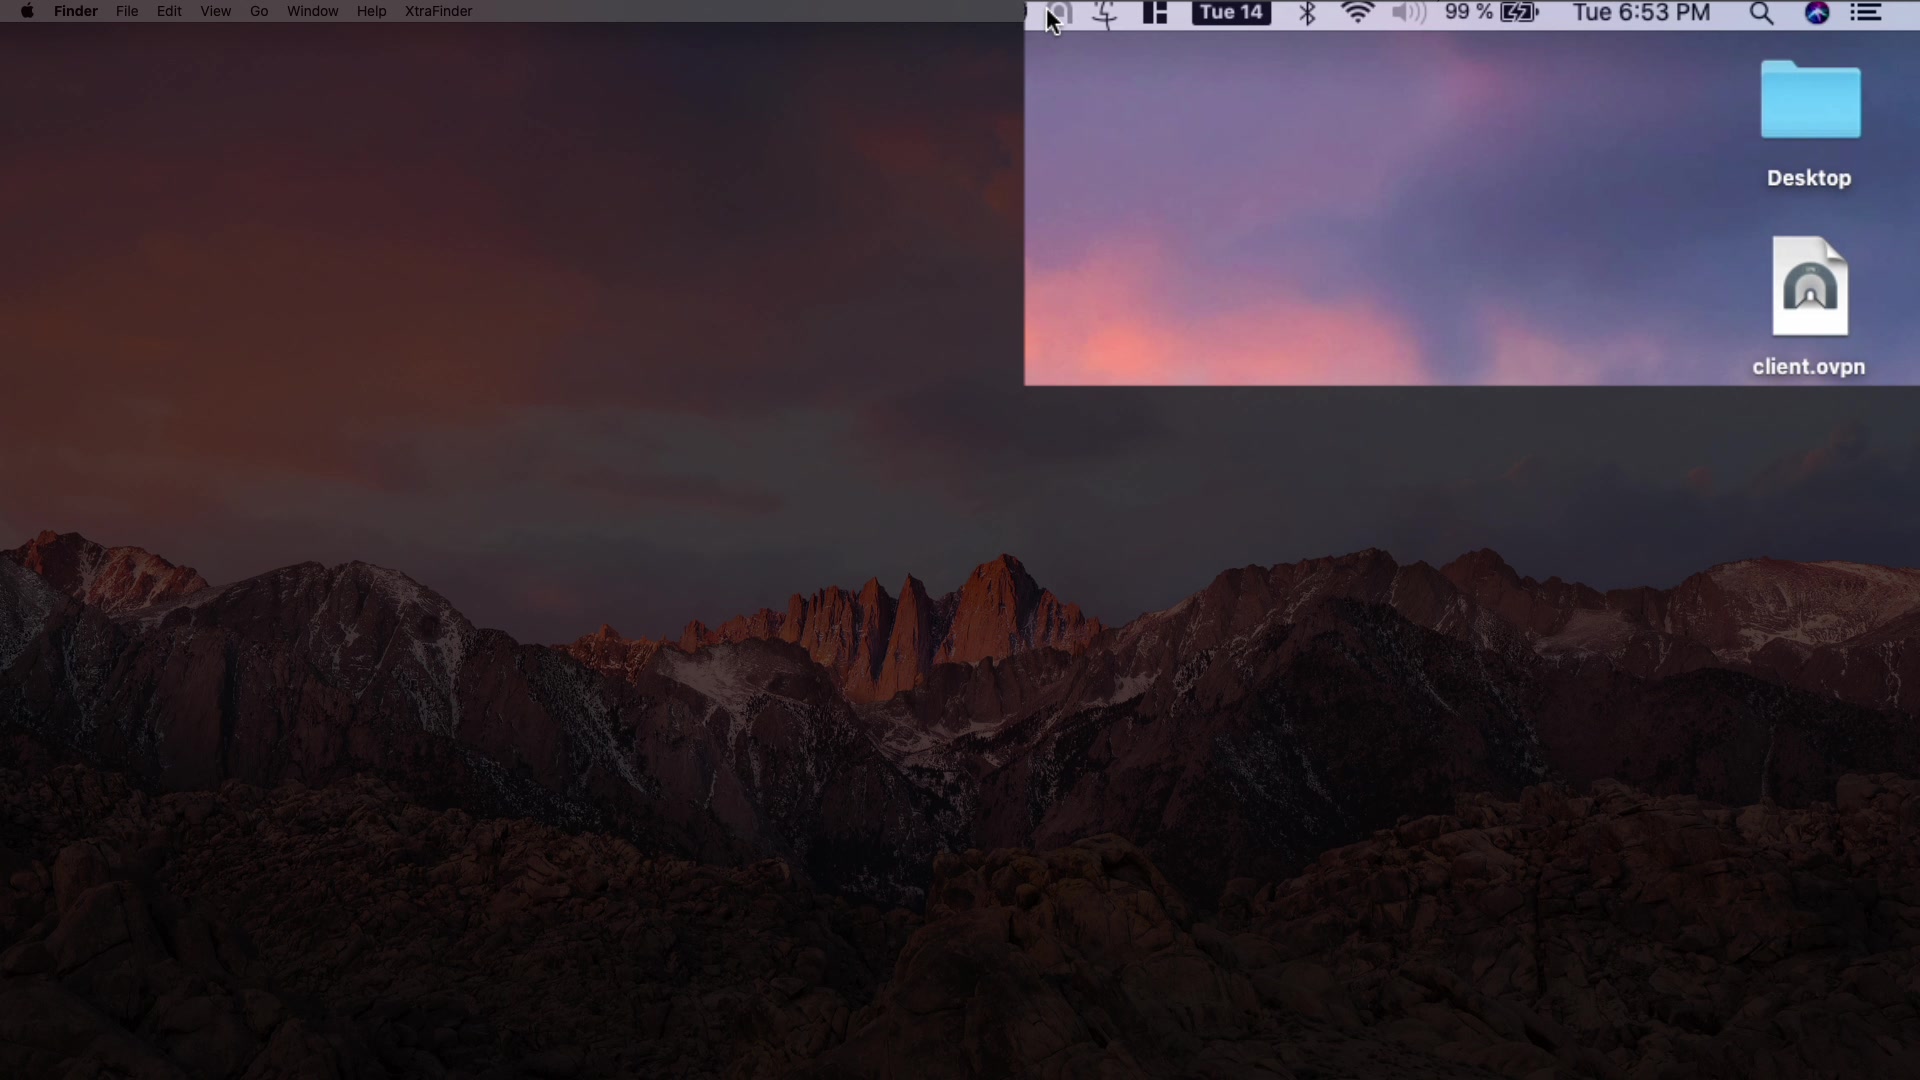
Task: Open the Edit menu
Action: (x=169, y=11)
